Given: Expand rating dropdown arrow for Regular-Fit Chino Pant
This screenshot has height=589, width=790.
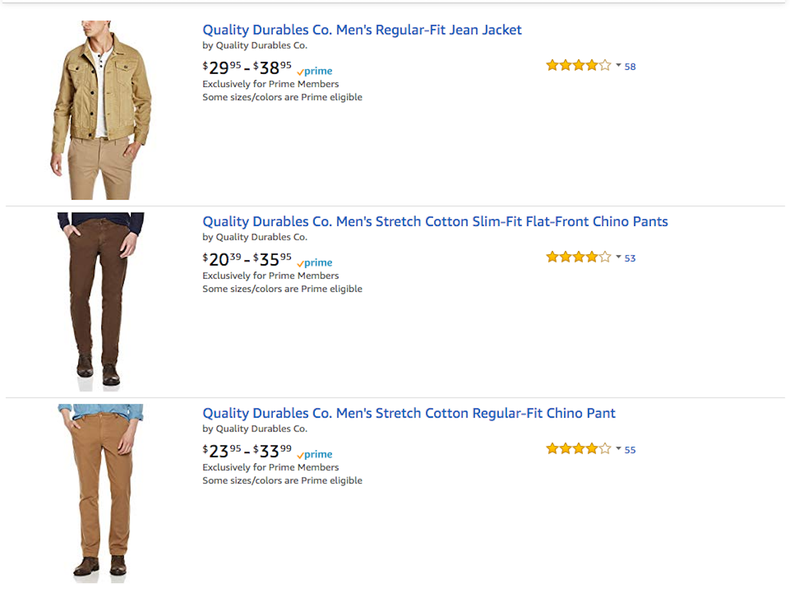Looking at the screenshot, I should (618, 449).
